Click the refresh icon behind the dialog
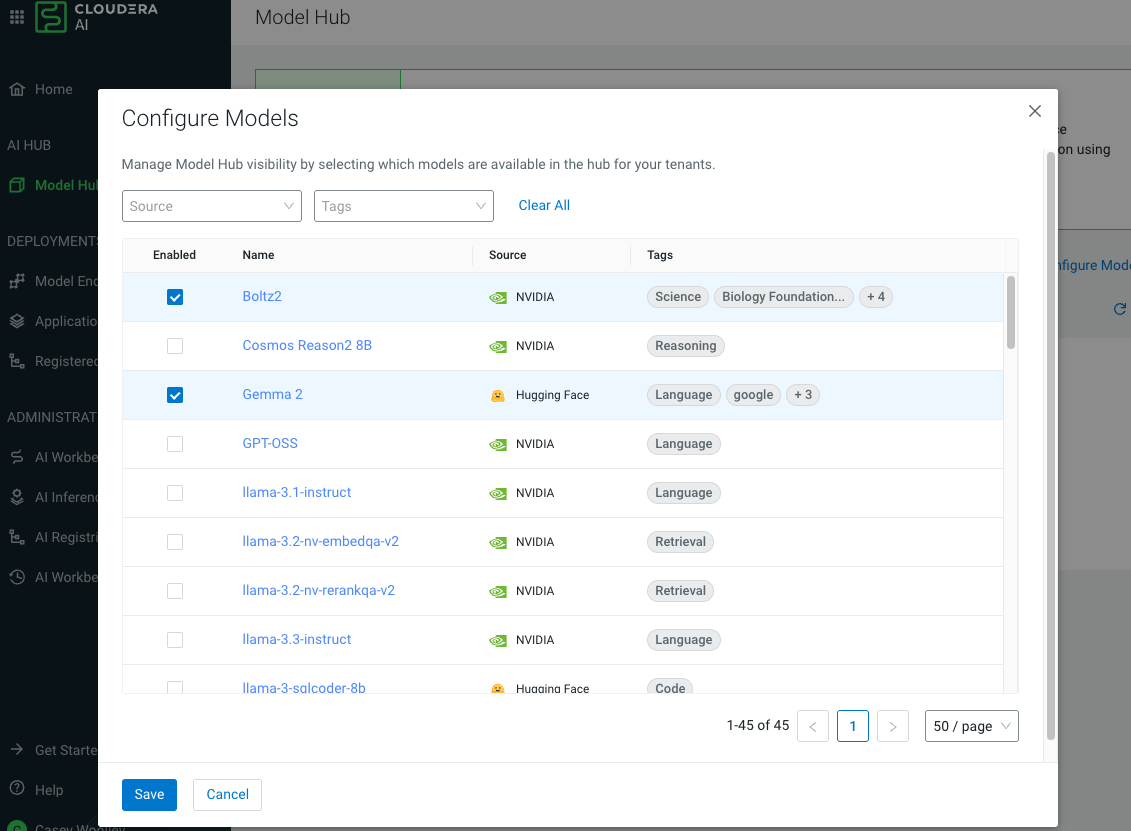This screenshot has width=1131, height=831. point(1119,309)
